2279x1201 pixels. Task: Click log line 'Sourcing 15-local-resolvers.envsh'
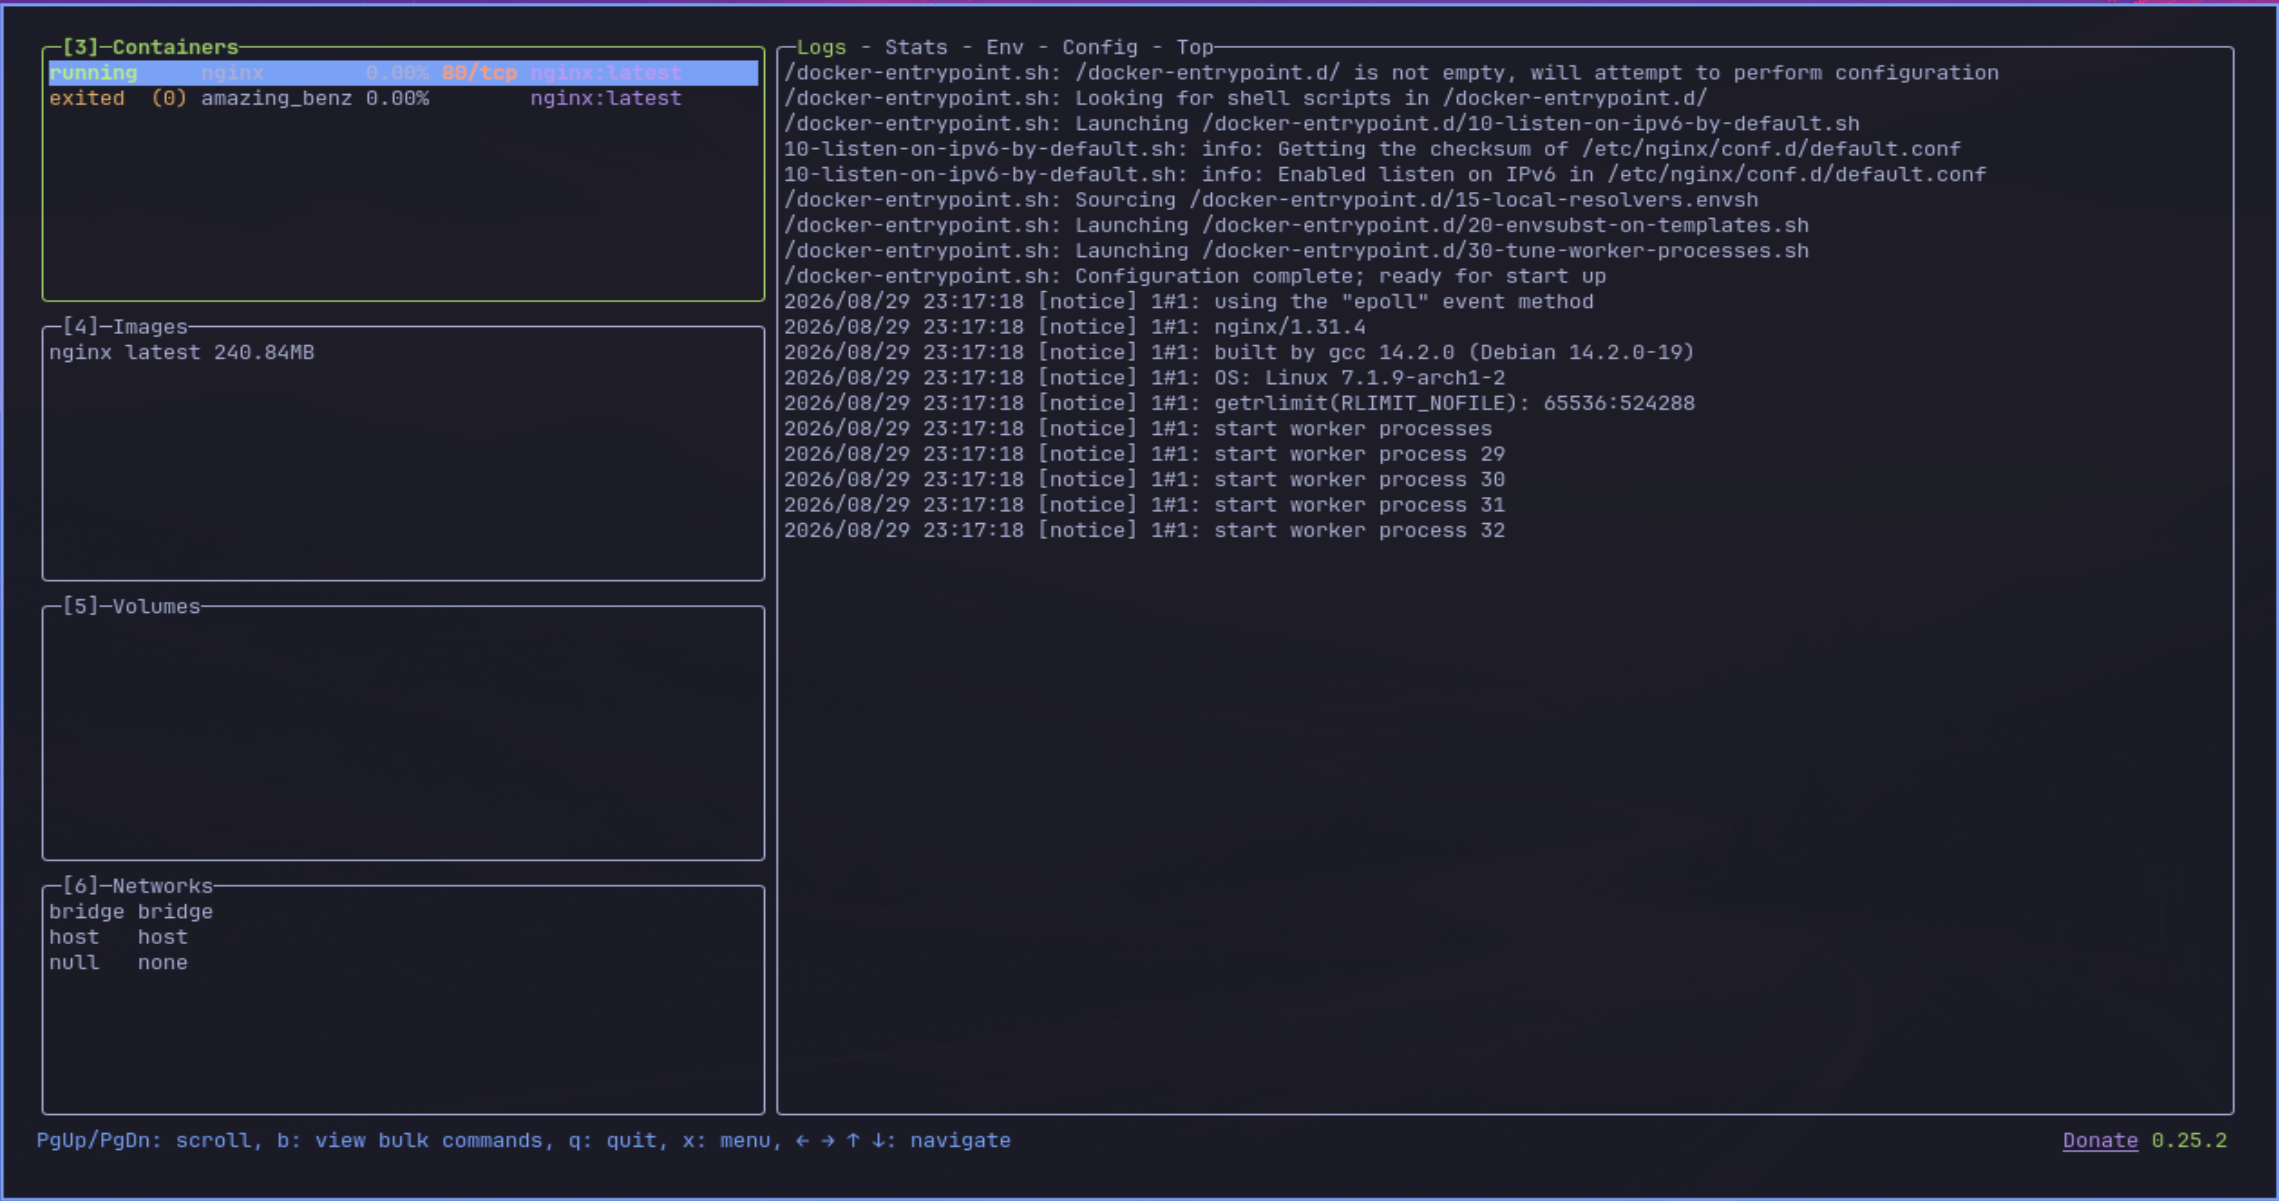click(x=1271, y=200)
